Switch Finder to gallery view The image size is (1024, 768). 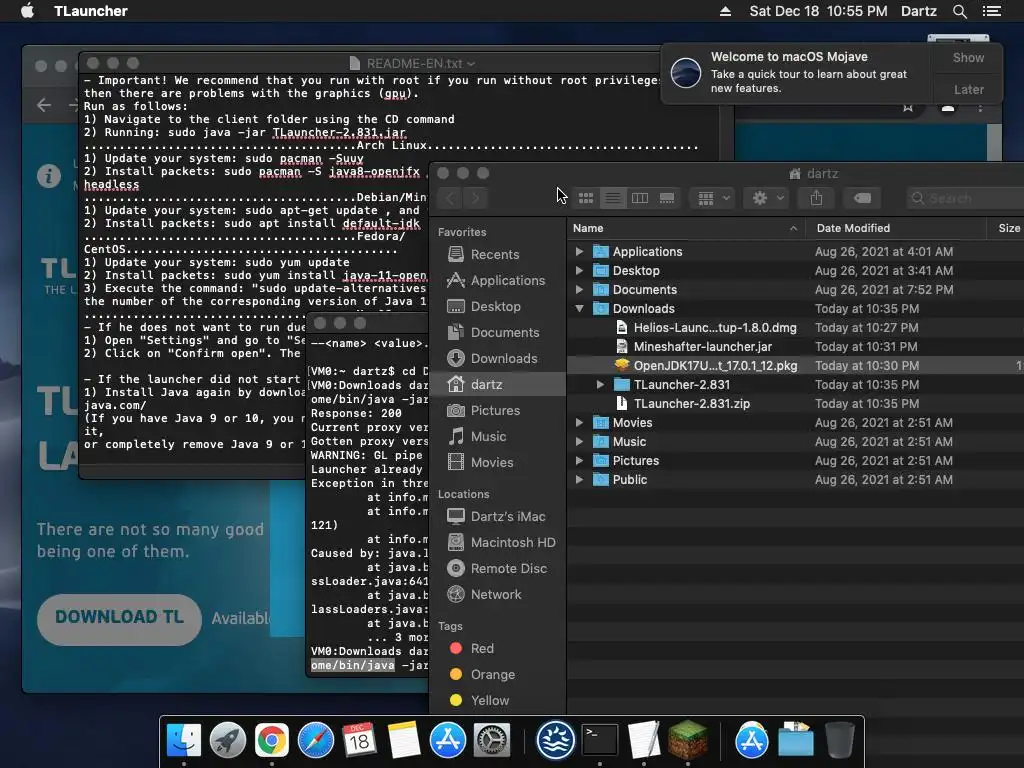pyautogui.click(x=667, y=198)
